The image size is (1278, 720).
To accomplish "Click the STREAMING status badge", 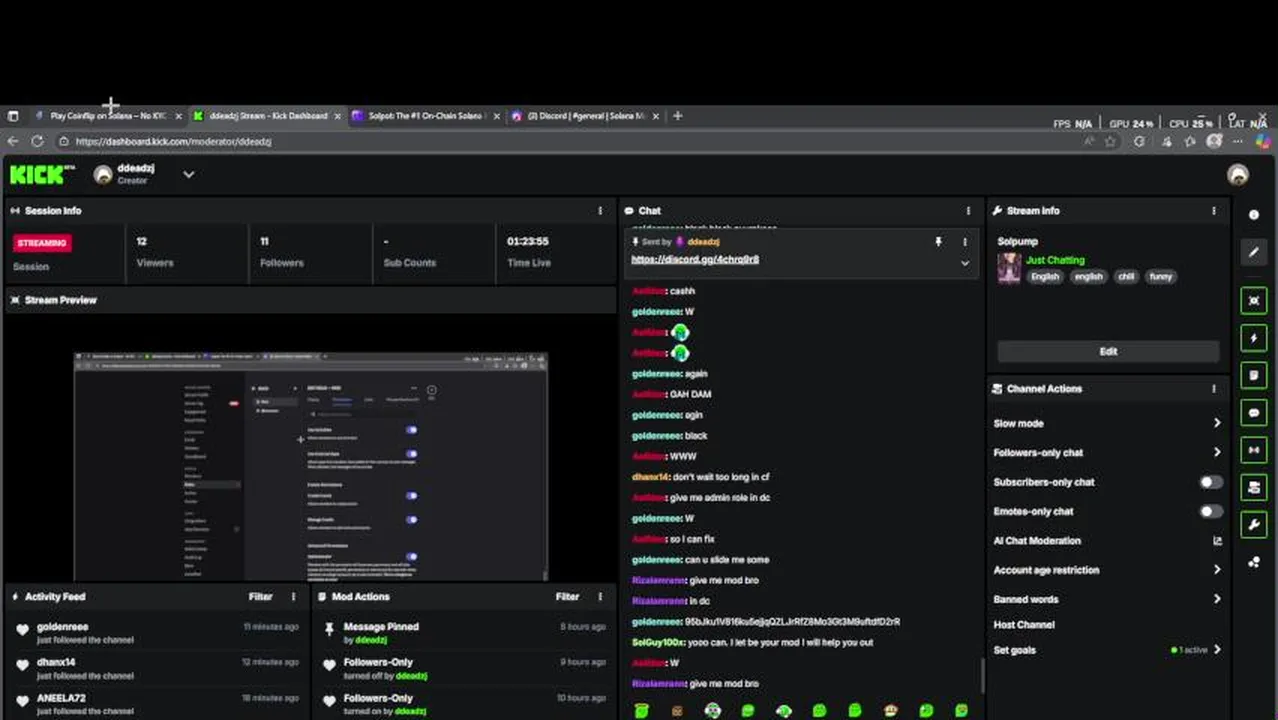I will 42,243.
